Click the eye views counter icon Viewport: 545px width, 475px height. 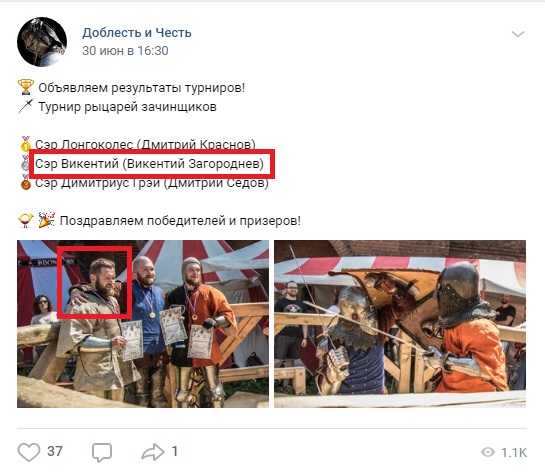(488, 452)
